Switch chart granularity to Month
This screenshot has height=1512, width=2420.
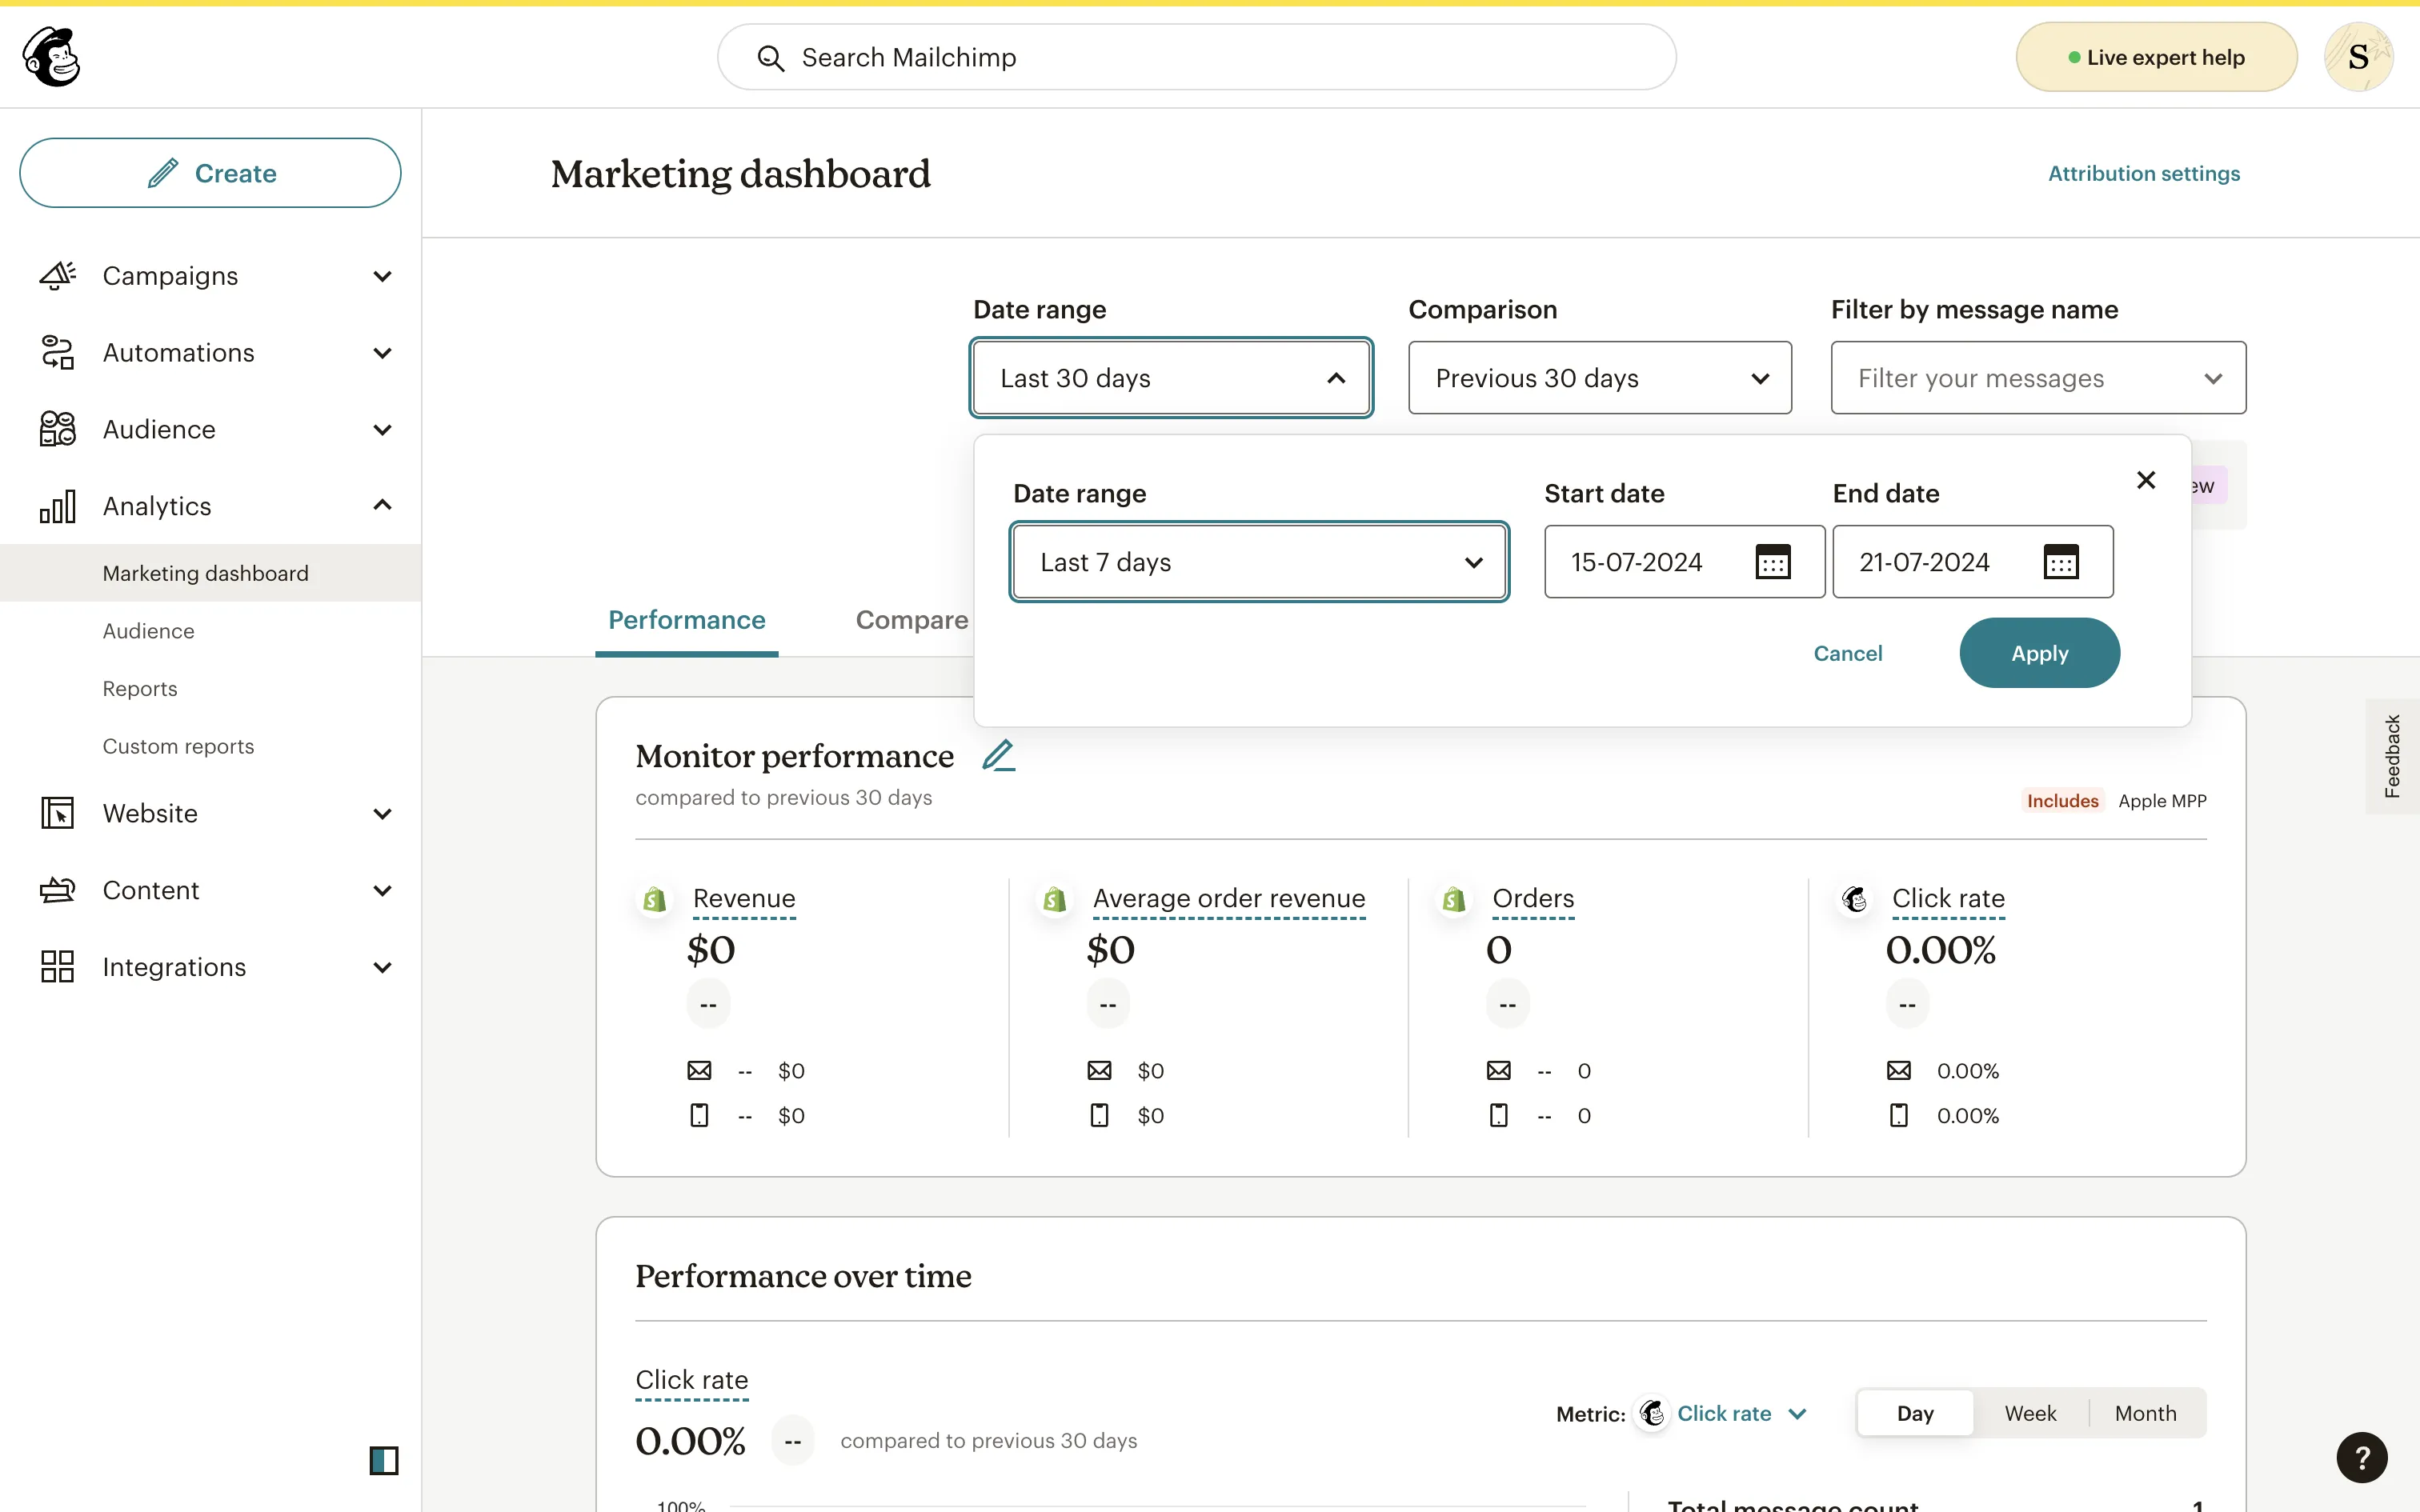(x=2145, y=1413)
